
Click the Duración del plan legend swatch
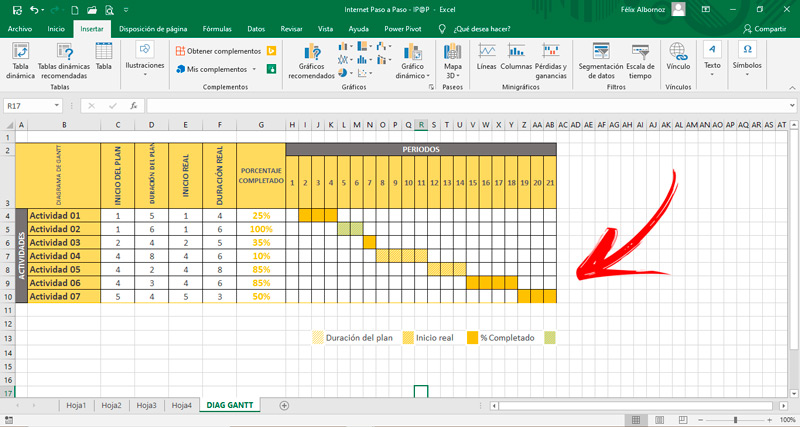pyautogui.click(x=318, y=337)
